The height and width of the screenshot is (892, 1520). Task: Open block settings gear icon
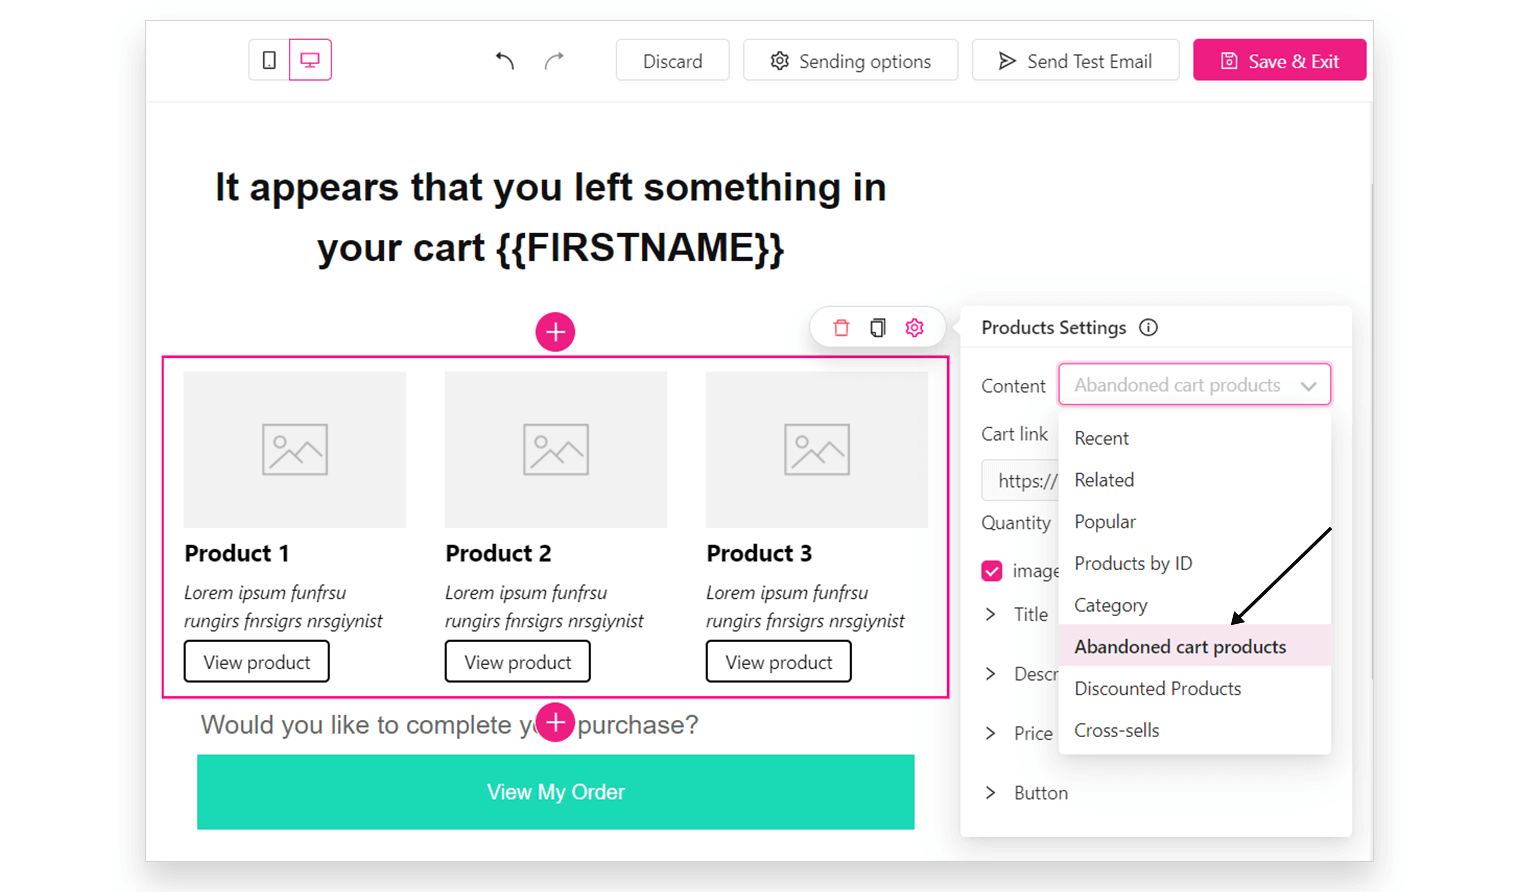[x=914, y=328]
